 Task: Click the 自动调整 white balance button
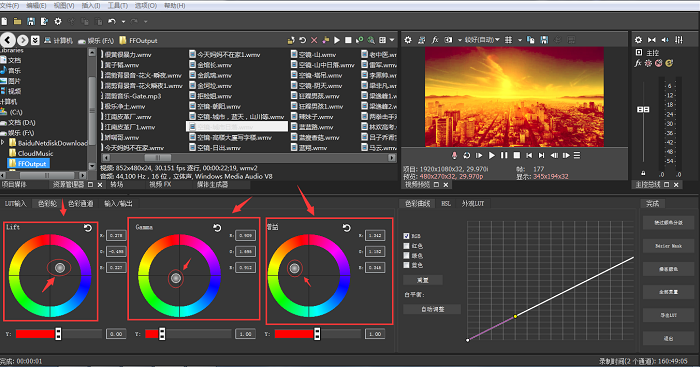tap(432, 309)
